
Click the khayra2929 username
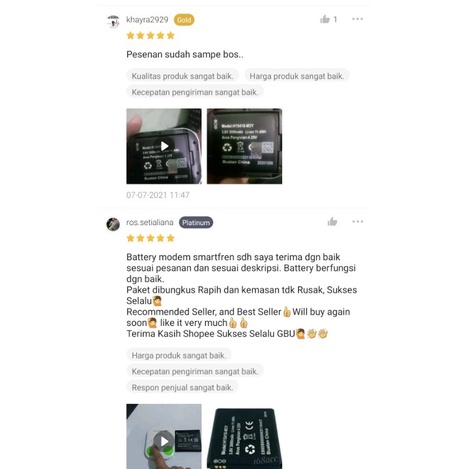(x=147, y=20)
